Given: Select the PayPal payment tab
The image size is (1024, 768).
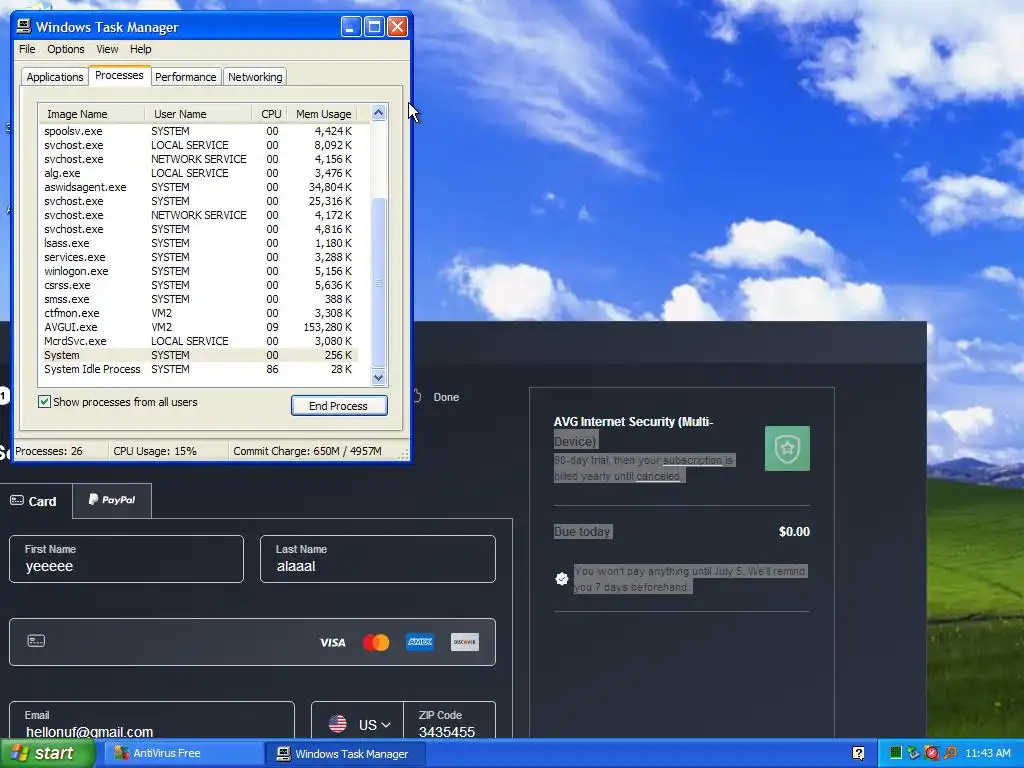Looking at the screenshot, I should (x=112, y=500).
